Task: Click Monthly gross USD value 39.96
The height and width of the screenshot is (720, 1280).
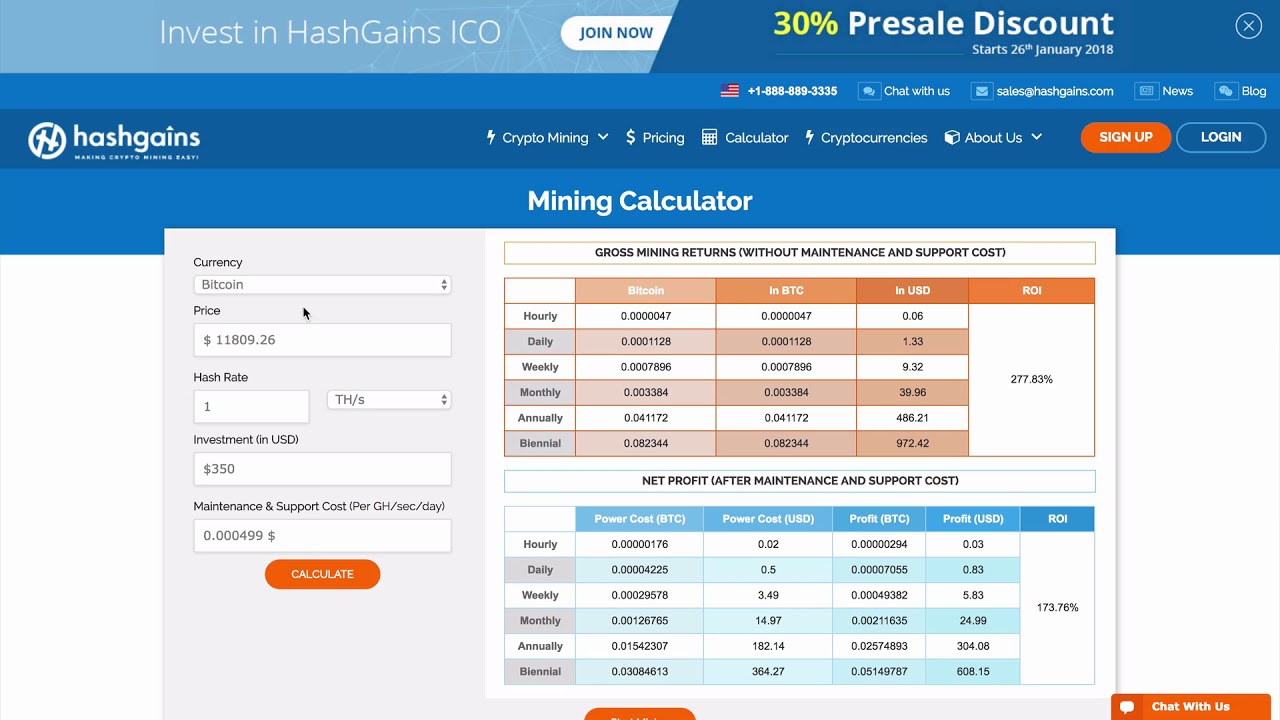Action: coord(912,393)
